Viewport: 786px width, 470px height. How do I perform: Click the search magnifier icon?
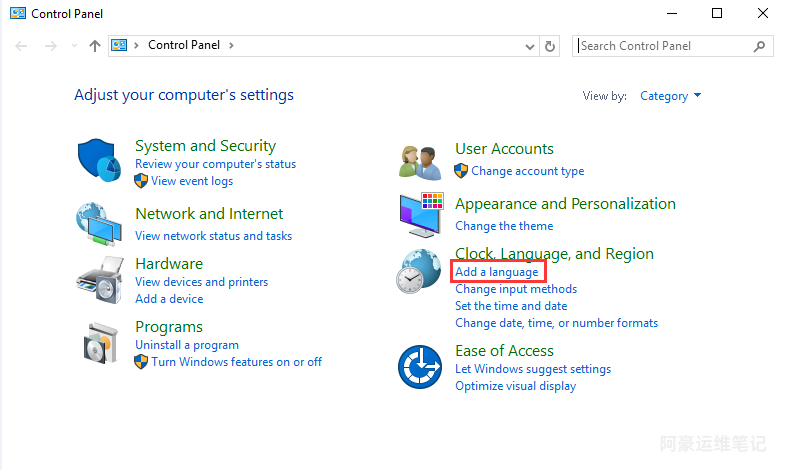[x=759, y=46]
